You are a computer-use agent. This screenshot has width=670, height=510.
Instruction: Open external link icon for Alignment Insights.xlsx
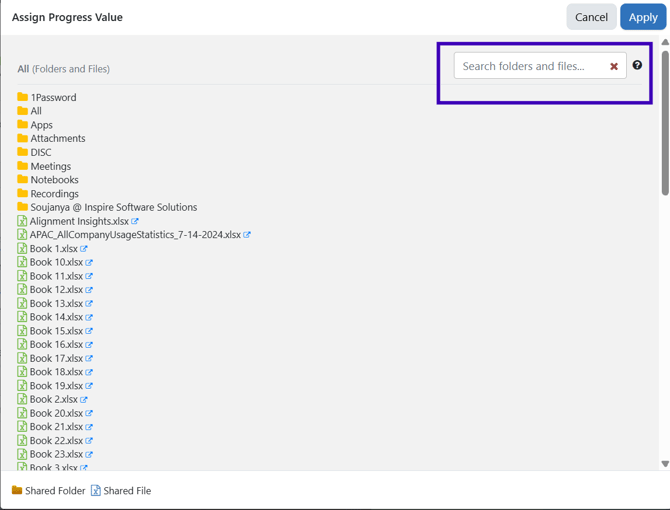tap(135, 221)
